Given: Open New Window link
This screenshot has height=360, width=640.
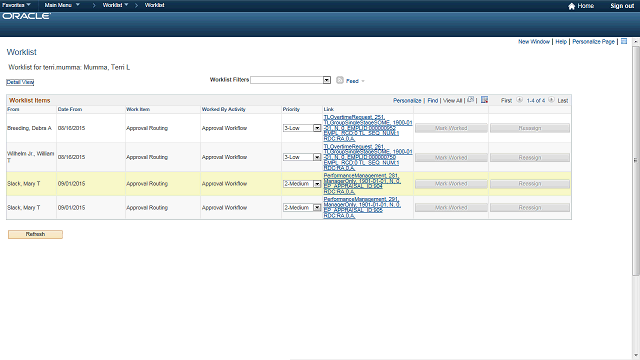Looking at the screenshot, I should (534, 42).
